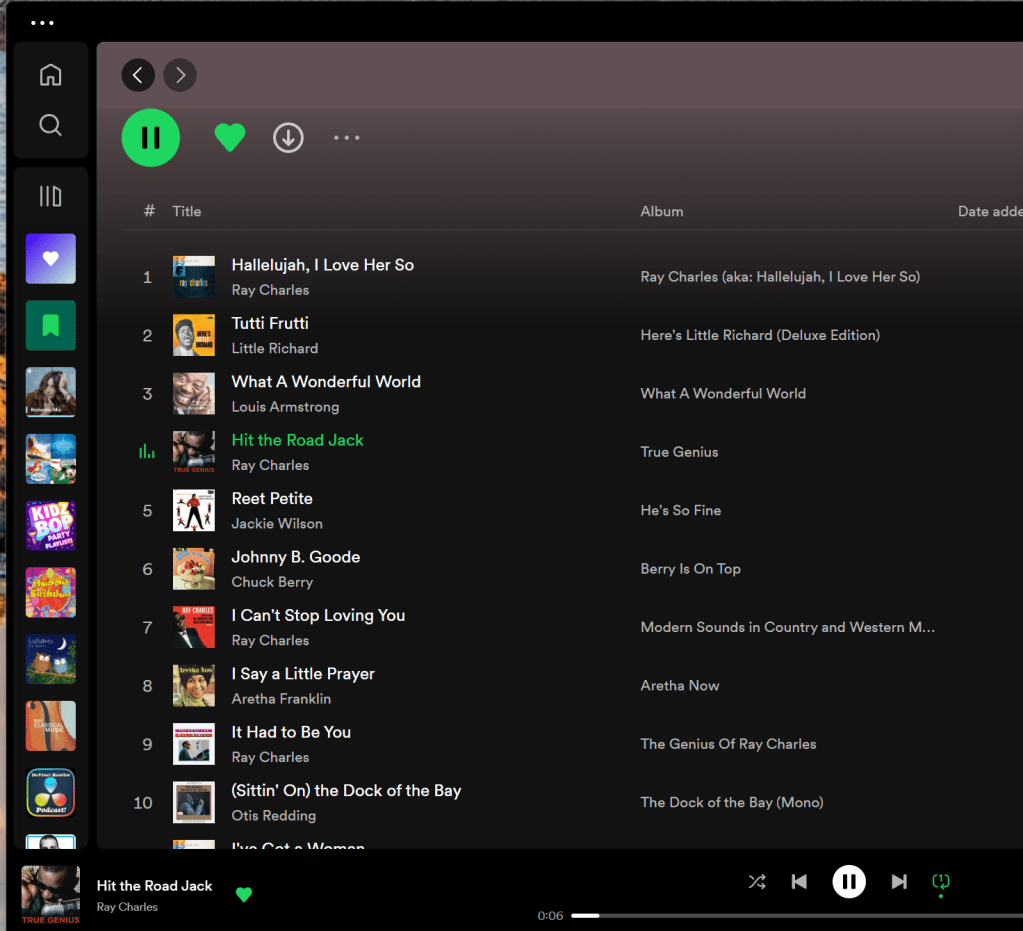The image size is (1023, 931).
Task: Toggle the heart in the now-playing bar
Action: tap(244, 894)
